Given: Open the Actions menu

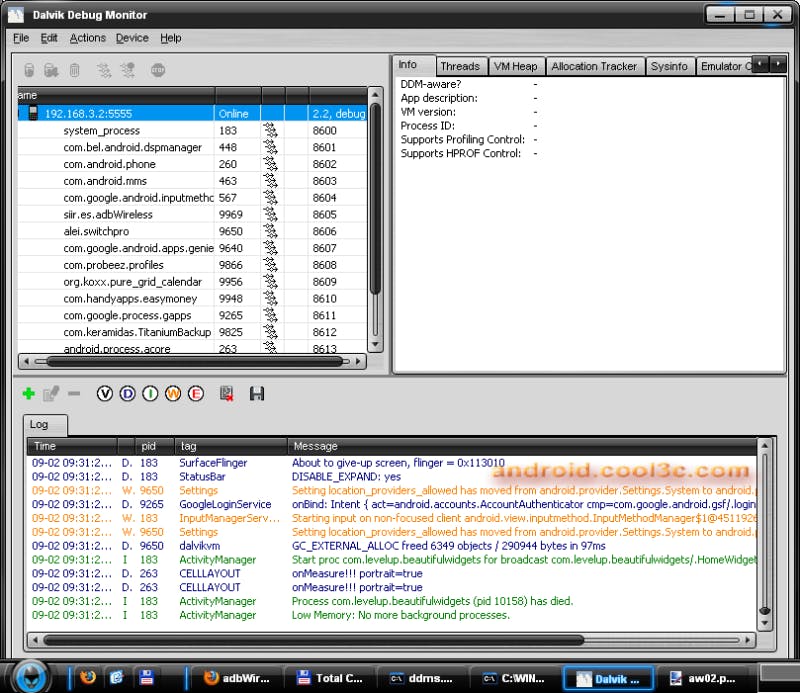Looking at the screenshot, I should tap(87, 38).
